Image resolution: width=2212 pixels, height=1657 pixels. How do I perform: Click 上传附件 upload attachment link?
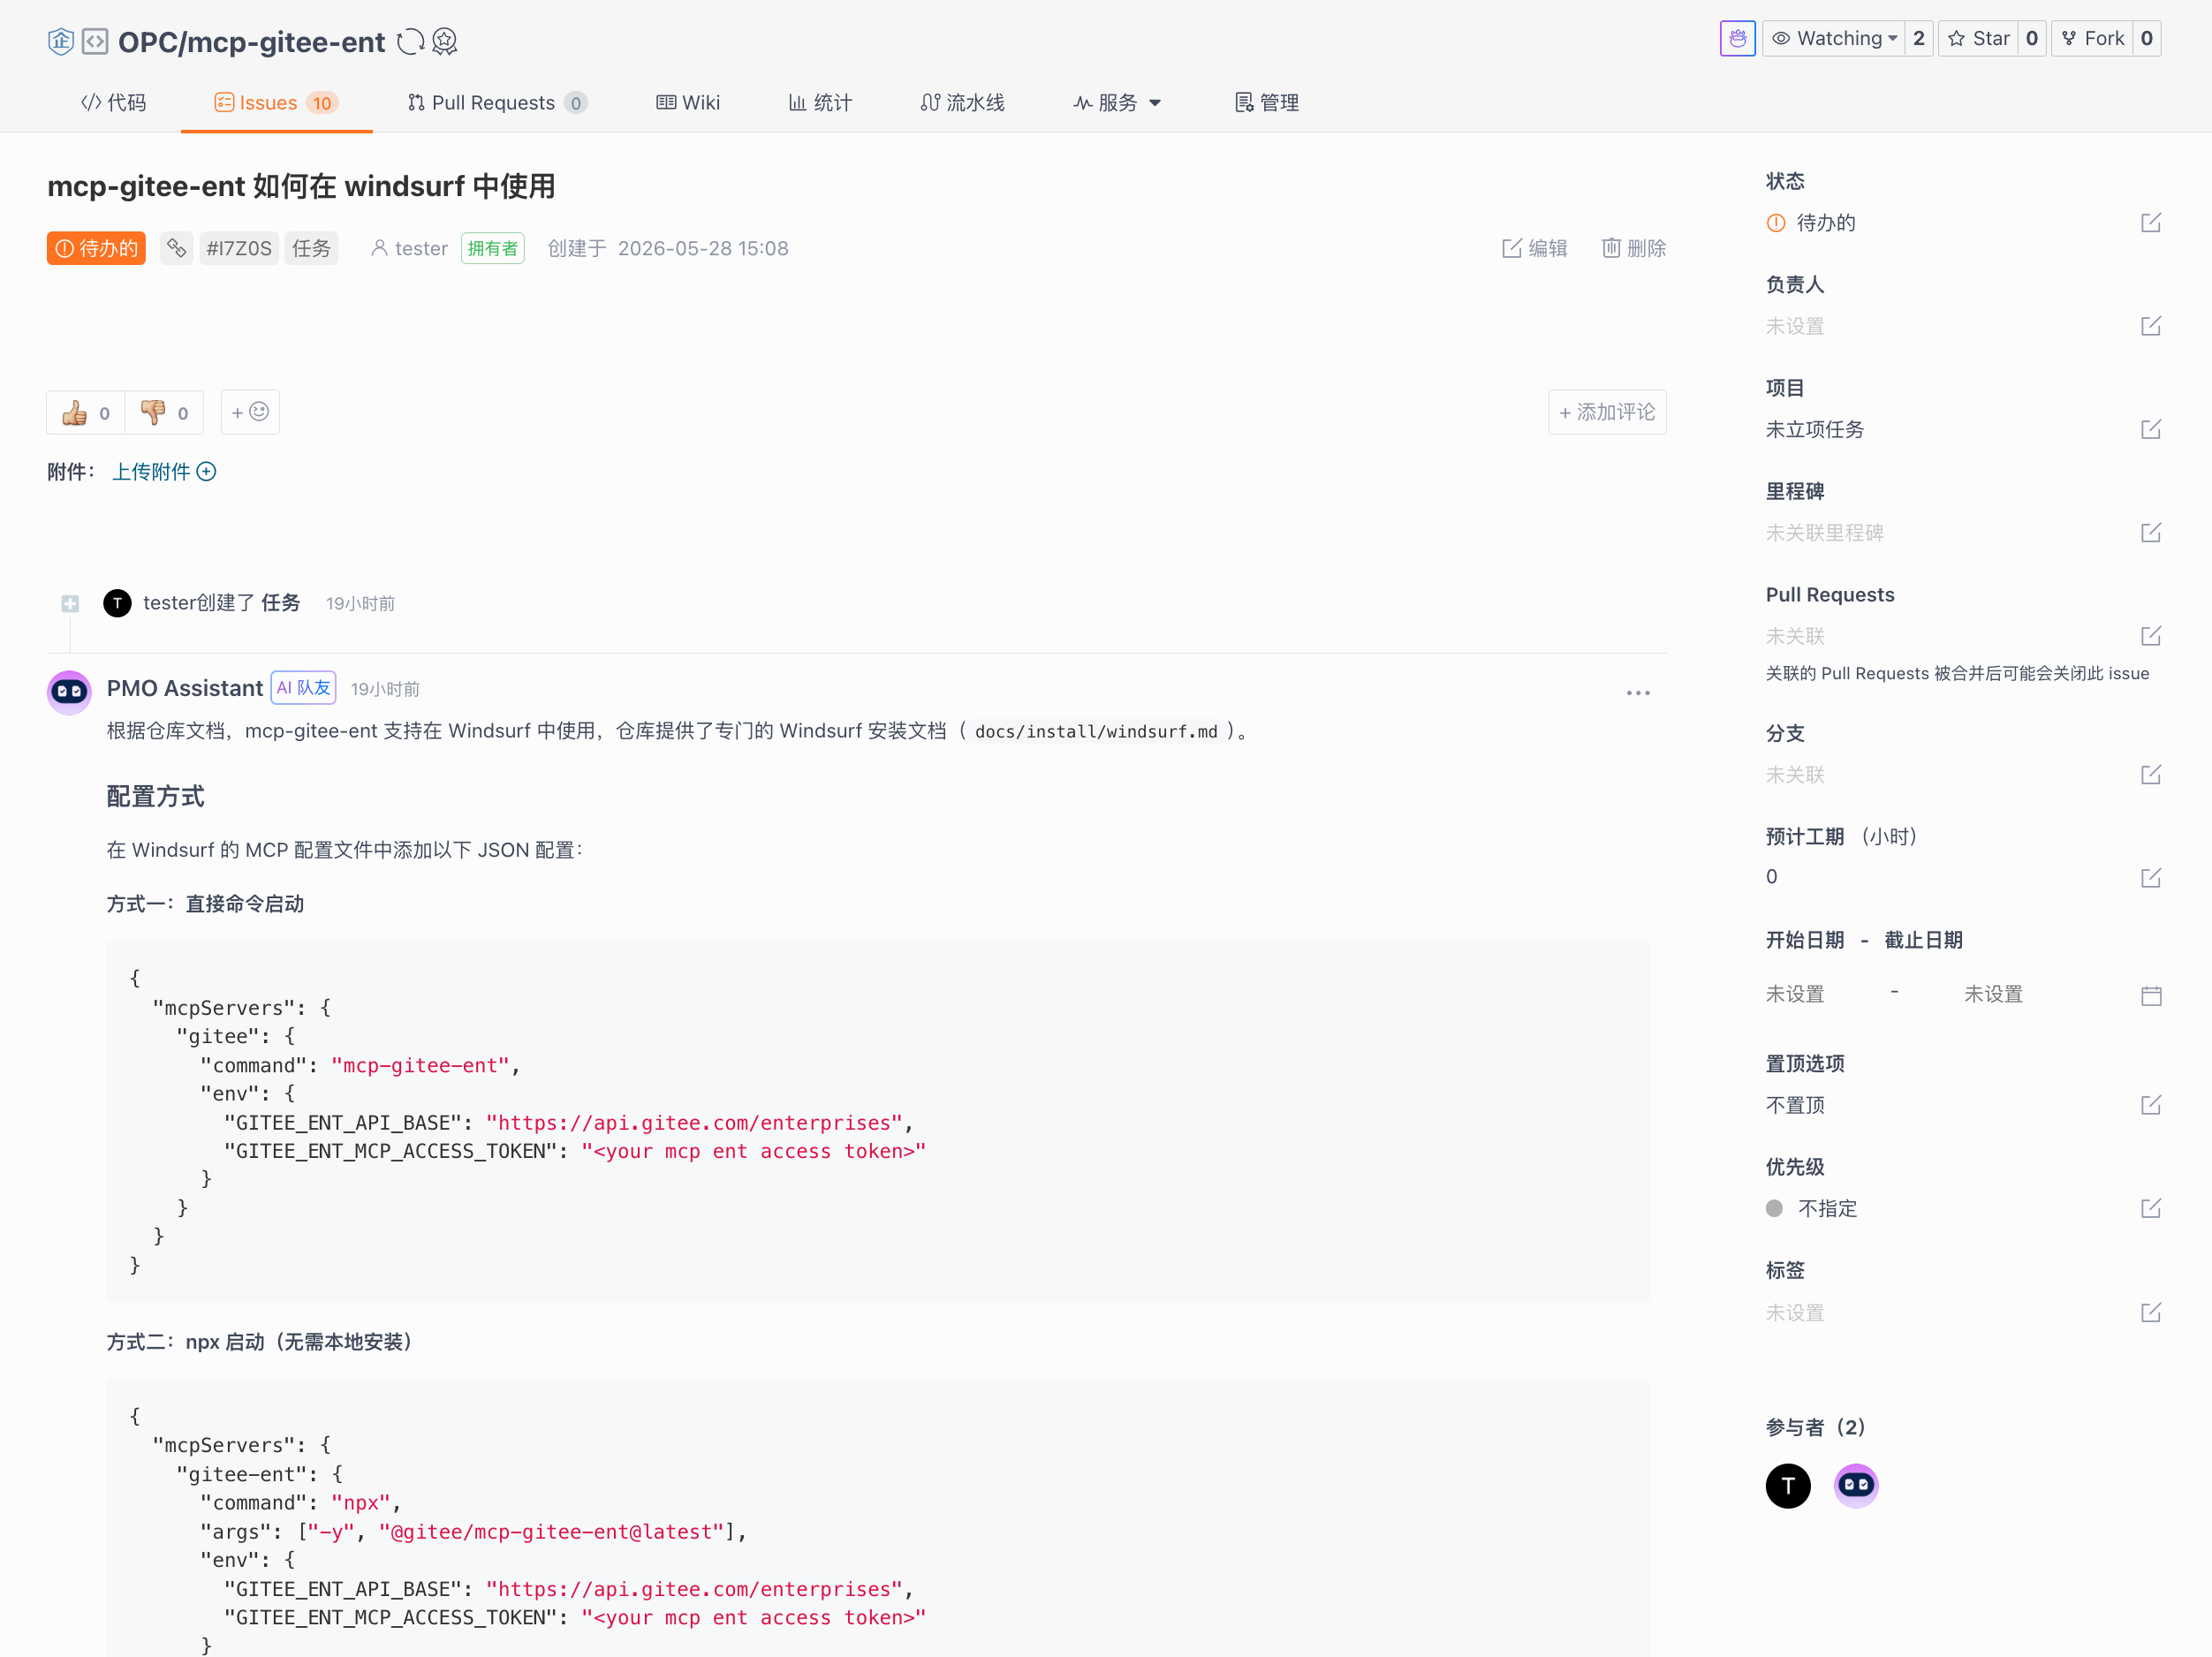164,472
